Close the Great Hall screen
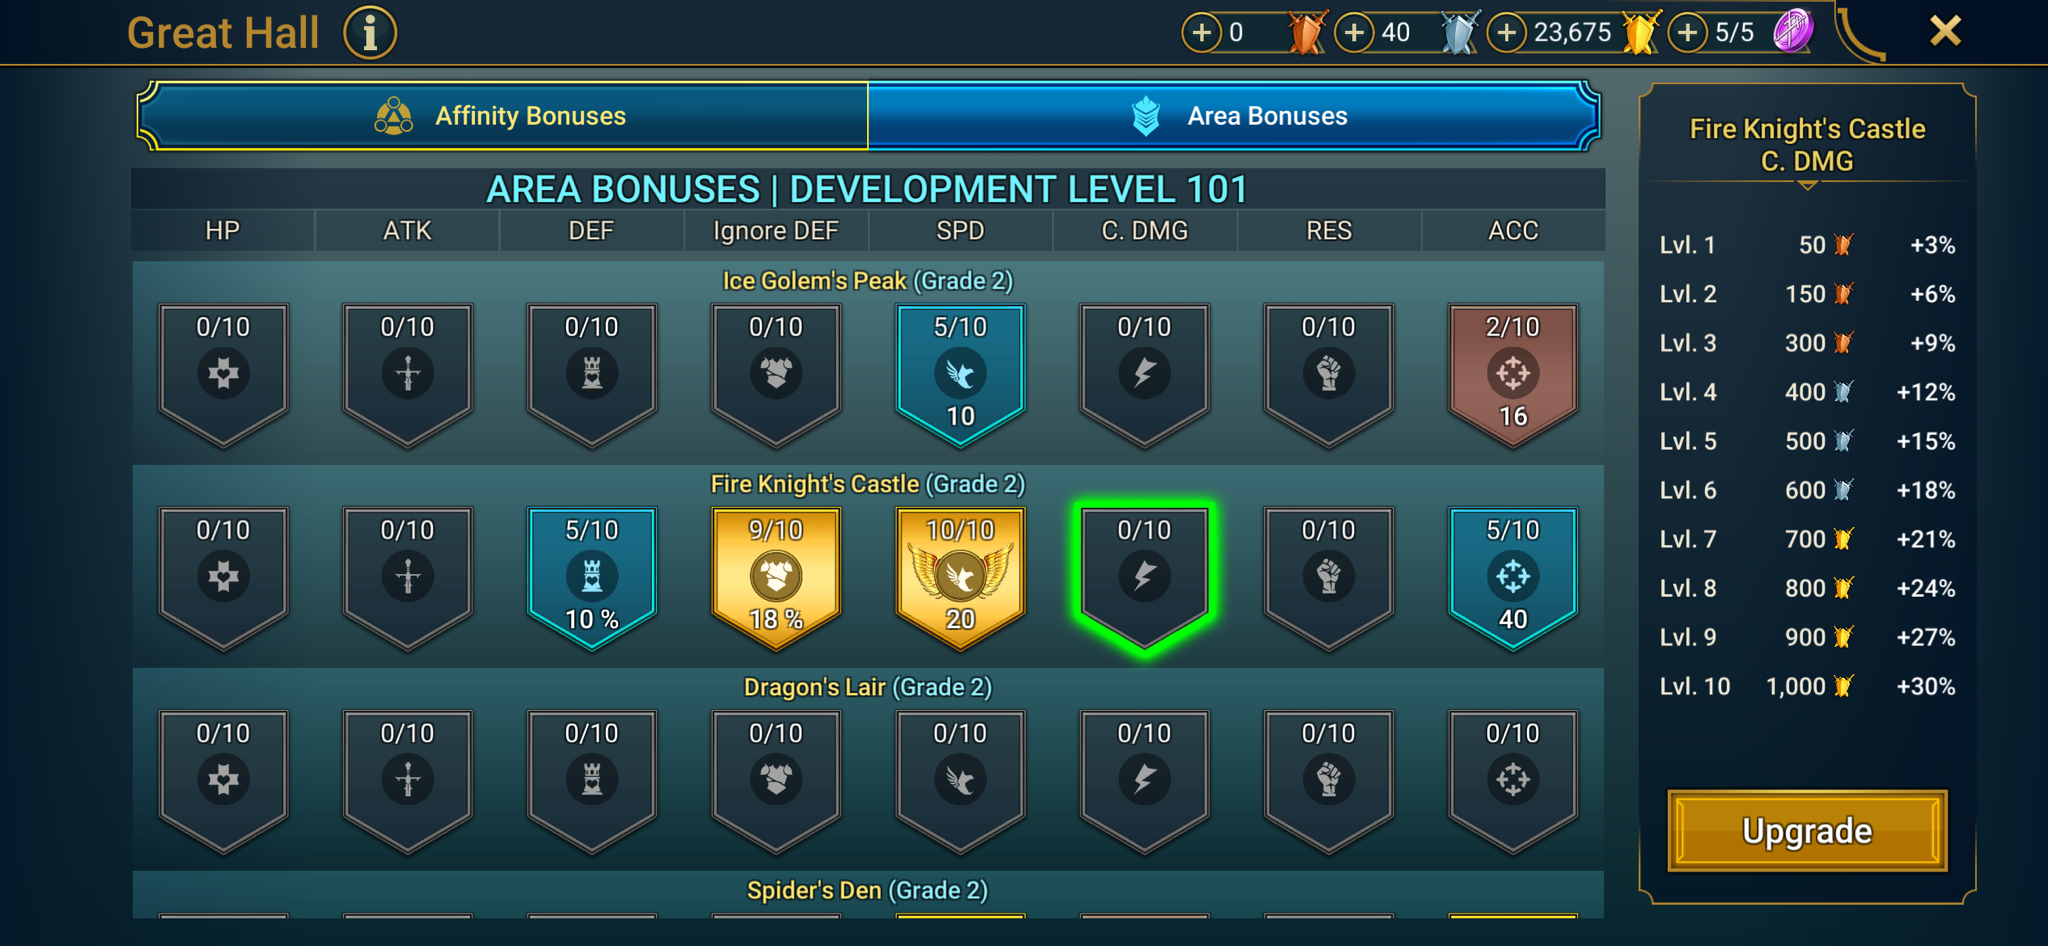 point(1945,31)
